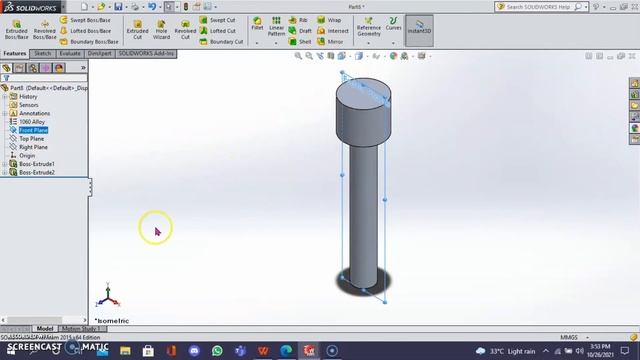Pick the Lofted Cut feature
This screenshot has width=640, height=360.
(218, 31)
